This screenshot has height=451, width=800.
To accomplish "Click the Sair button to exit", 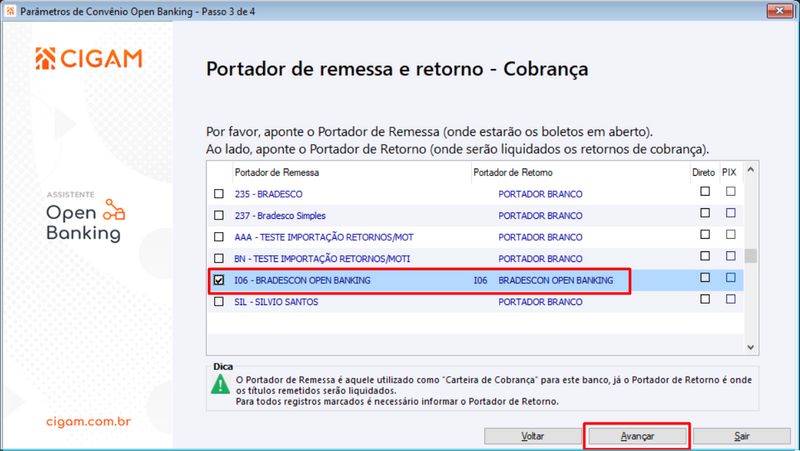I will pyautogui.click(x=742, y=436).
